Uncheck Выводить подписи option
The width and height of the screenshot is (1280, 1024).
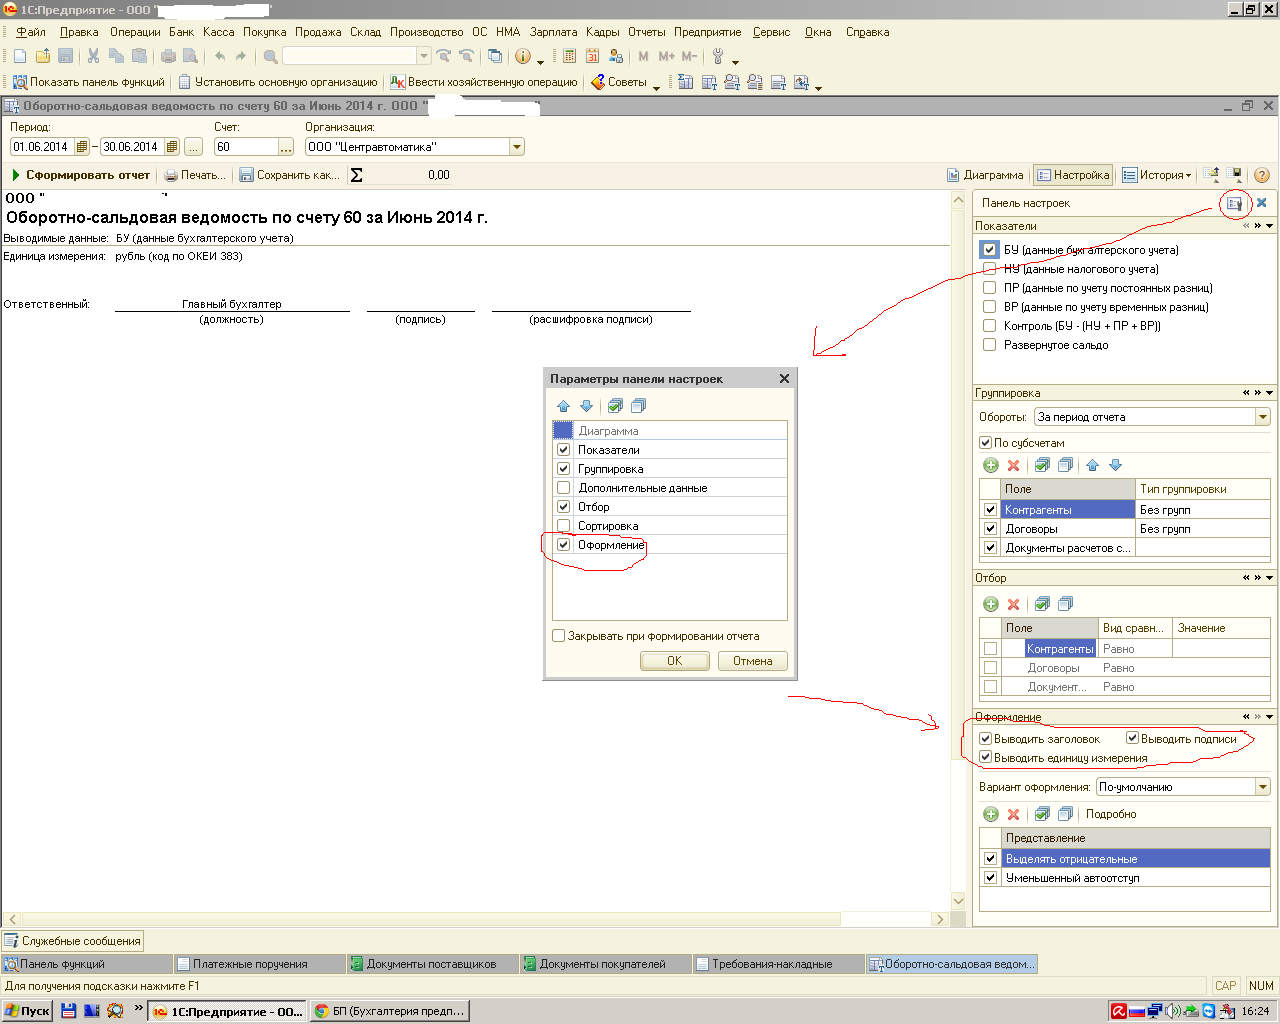click(x=1133, y=739)
